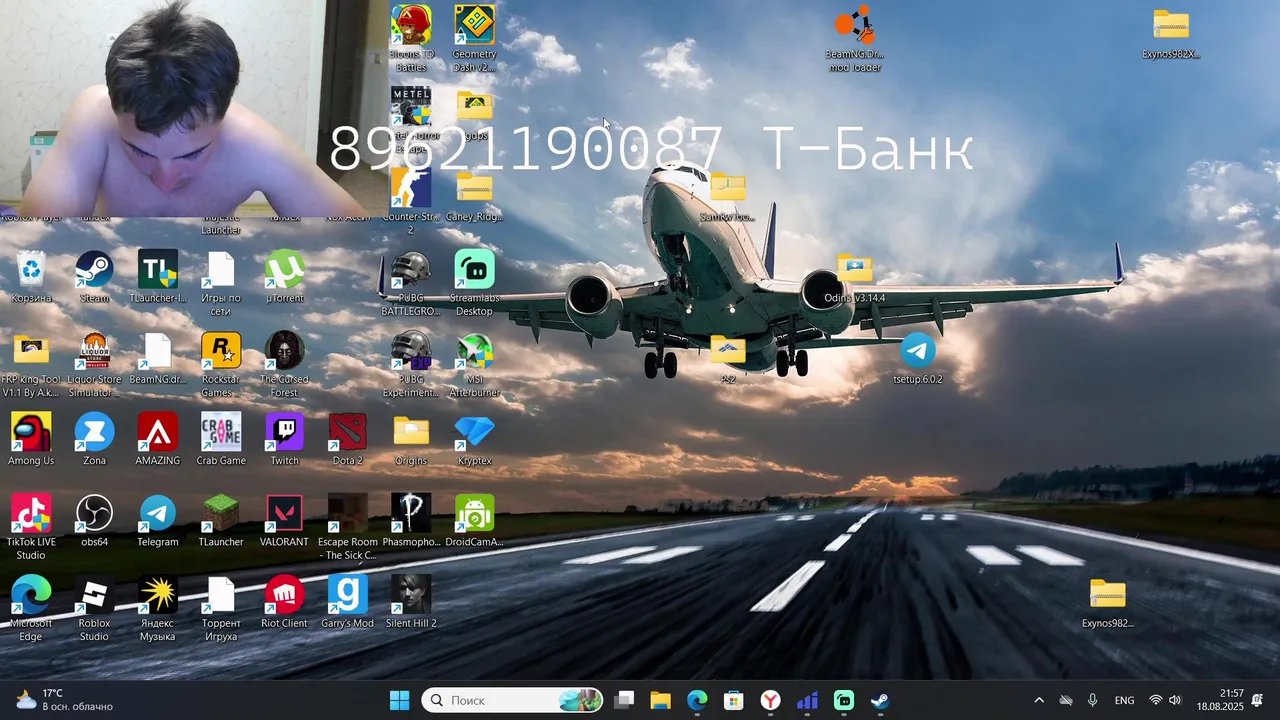Open Task View on the taskbar

click(x=624, y=701)
